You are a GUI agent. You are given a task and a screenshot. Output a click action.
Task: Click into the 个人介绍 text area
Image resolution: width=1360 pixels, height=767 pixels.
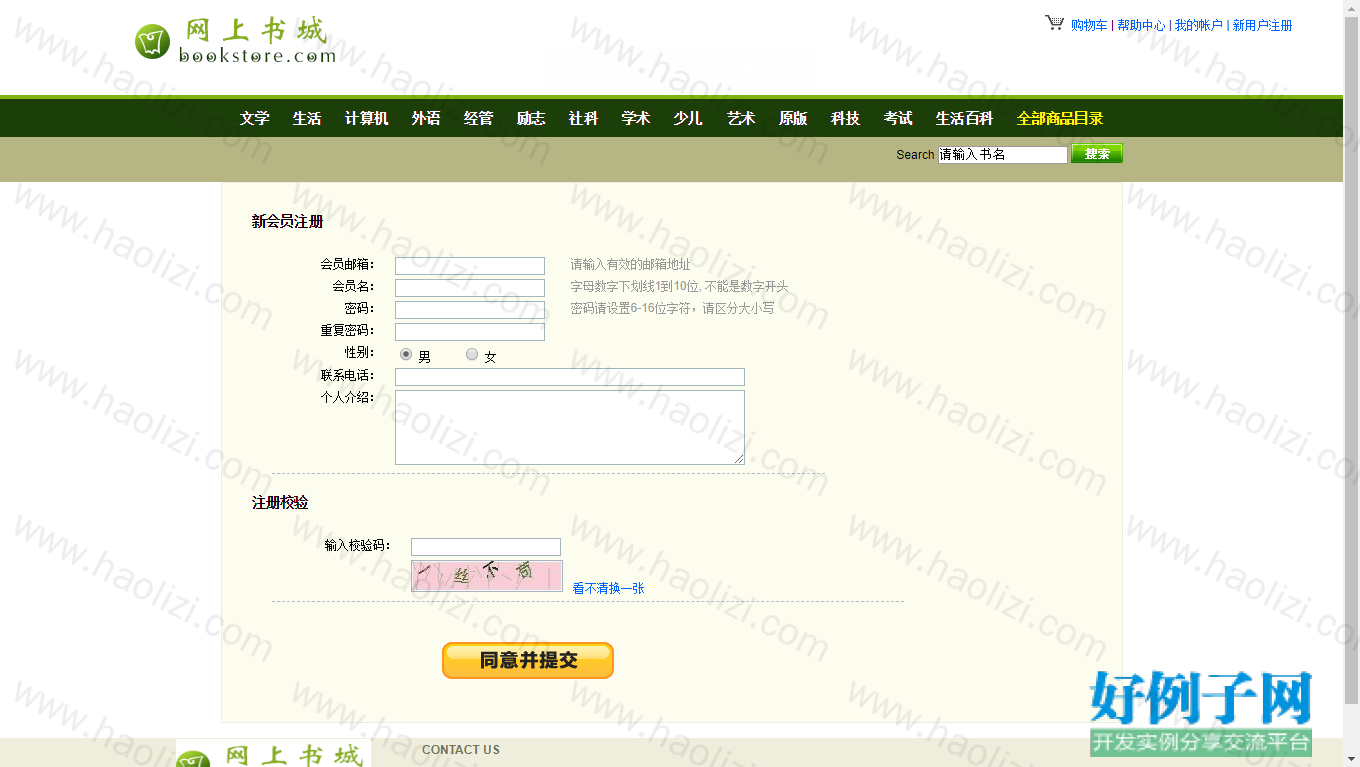click(x=570, y=427)
